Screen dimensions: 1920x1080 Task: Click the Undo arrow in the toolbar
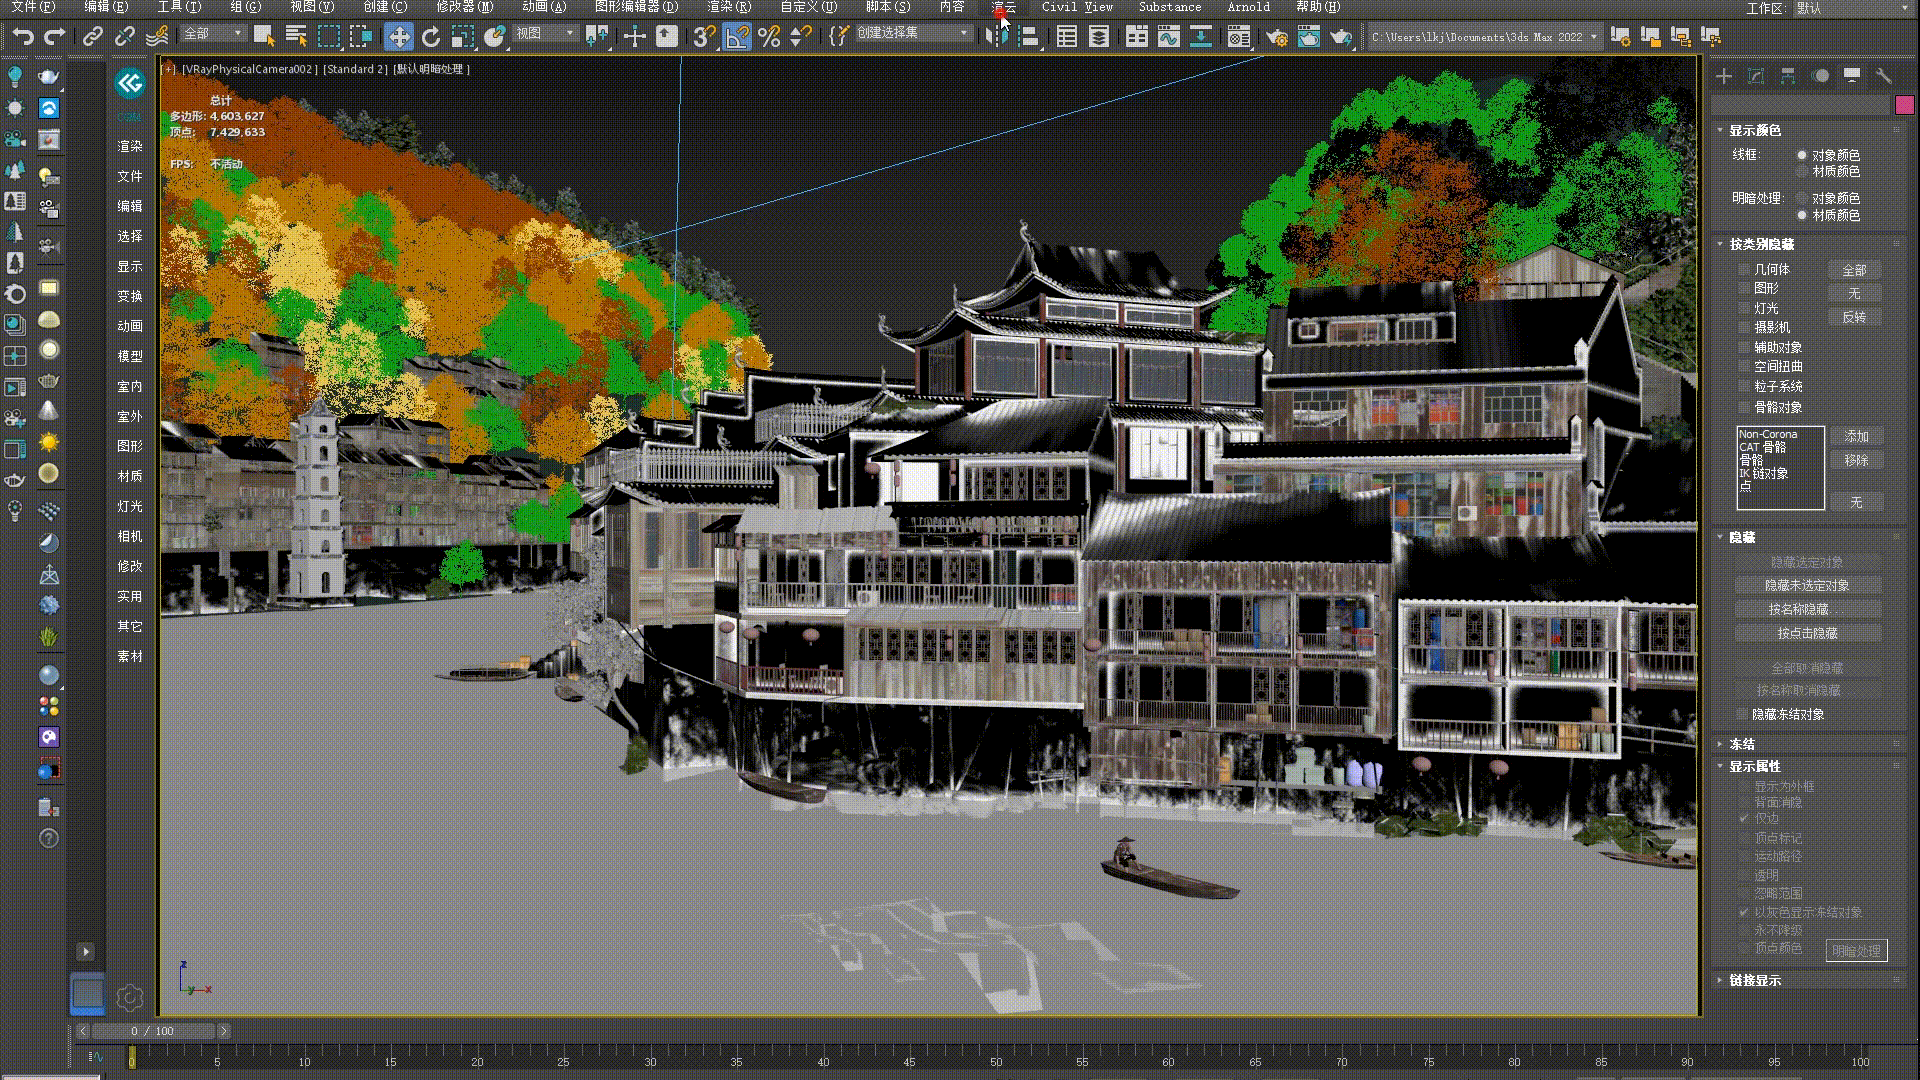point(22,37)
